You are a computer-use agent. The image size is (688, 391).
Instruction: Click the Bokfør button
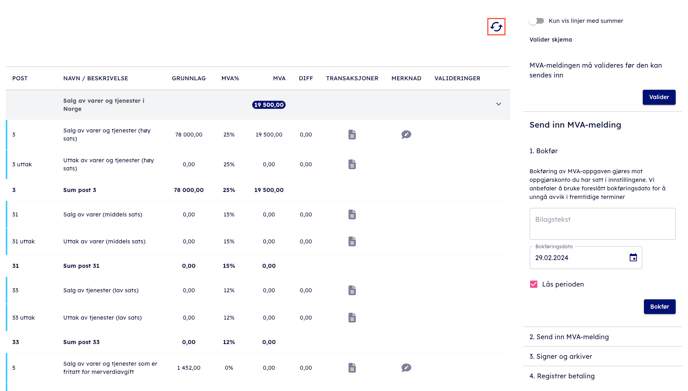tap(659, 307)
